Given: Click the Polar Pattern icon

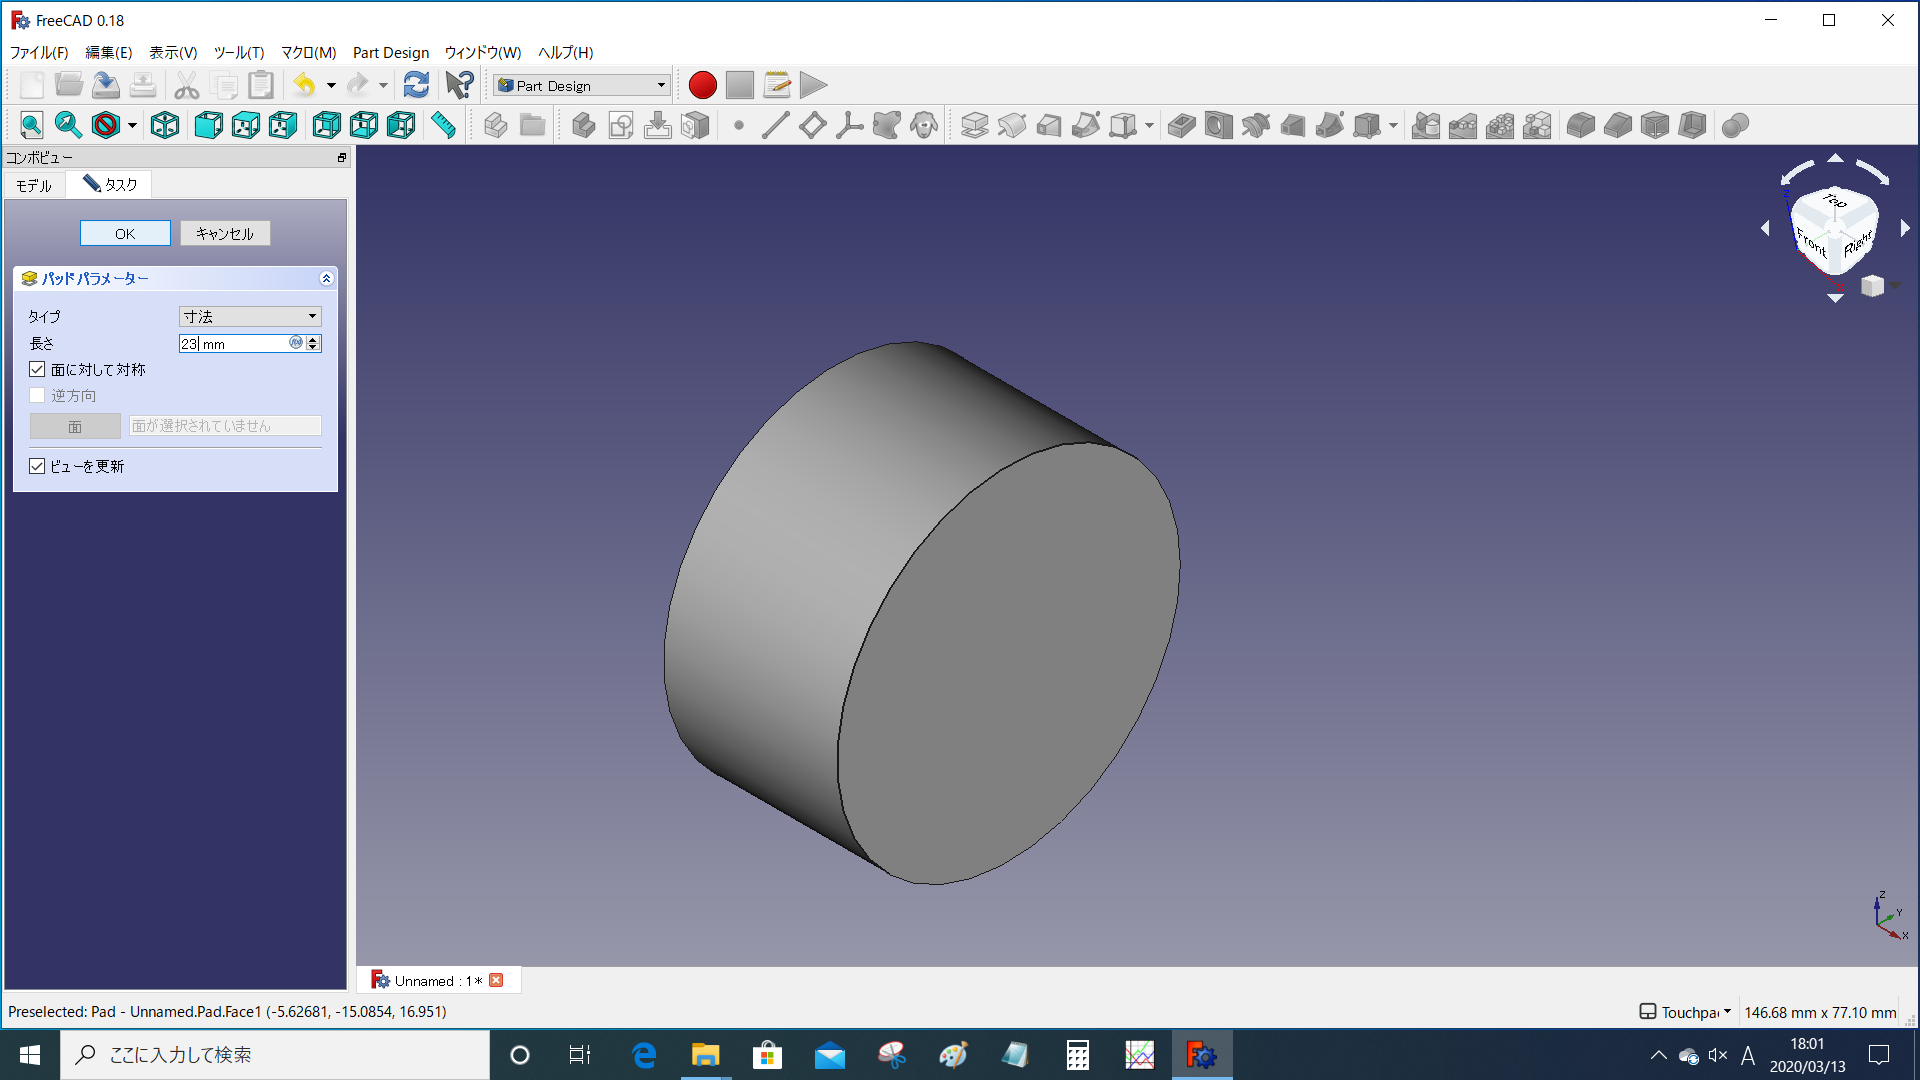Looking at the screenshot, I should (1499, 125).
